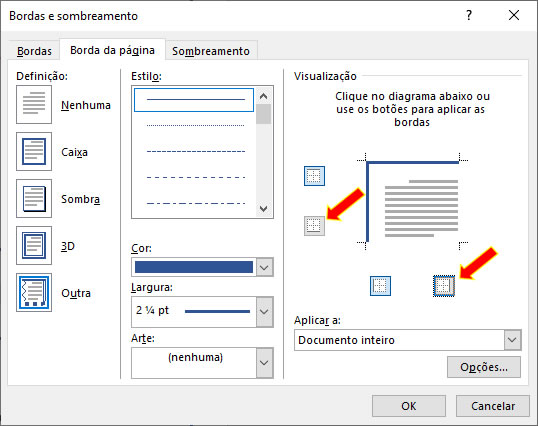Click the Nenhuma label text
The height and width of the screenshot is (426, 538).
tap(86, 105)
